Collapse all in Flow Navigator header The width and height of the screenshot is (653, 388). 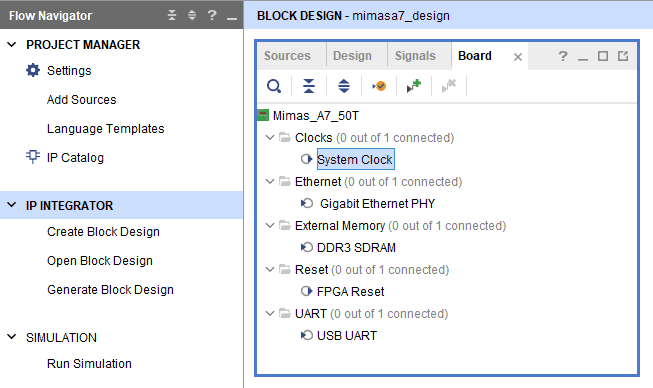tap(172, 15)
